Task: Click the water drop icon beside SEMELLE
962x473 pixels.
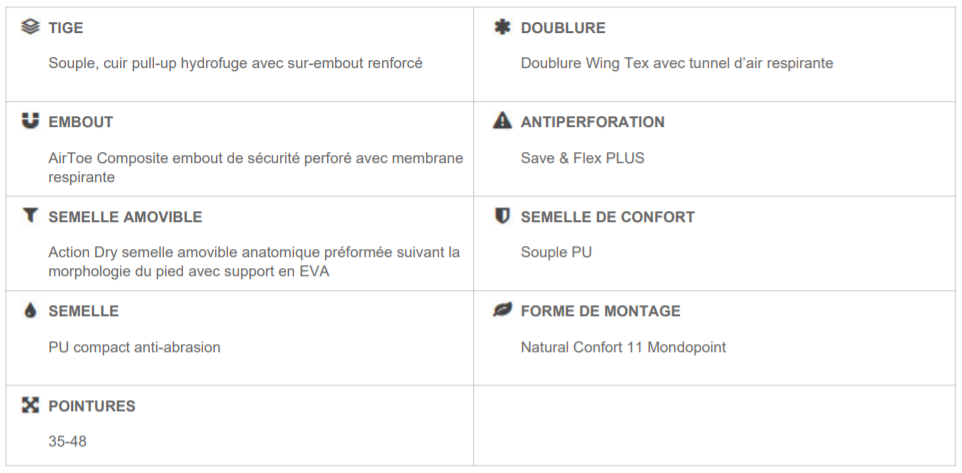Action: 30,310
